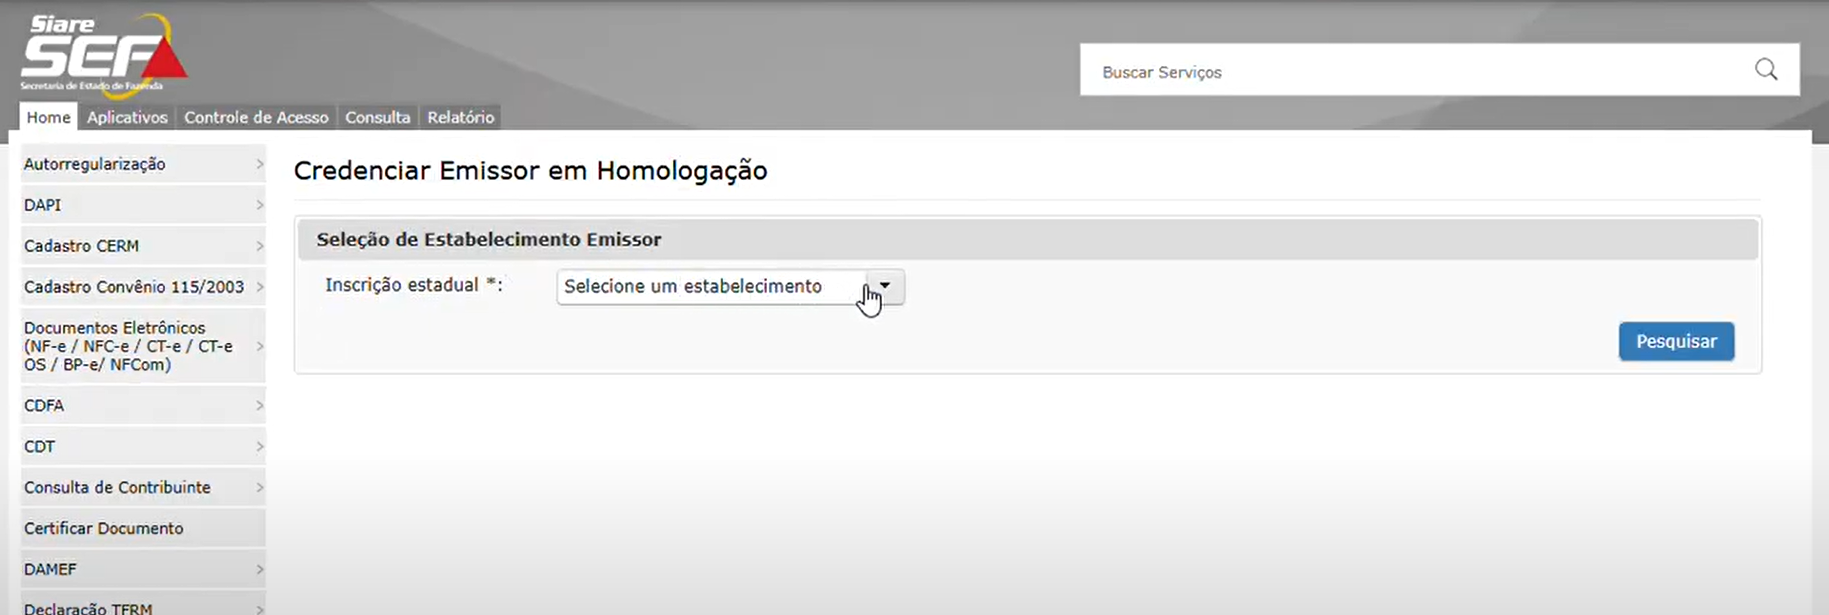Select the Consulta tab
Screen dimensions: 1829x615
(x=377, y=117)
